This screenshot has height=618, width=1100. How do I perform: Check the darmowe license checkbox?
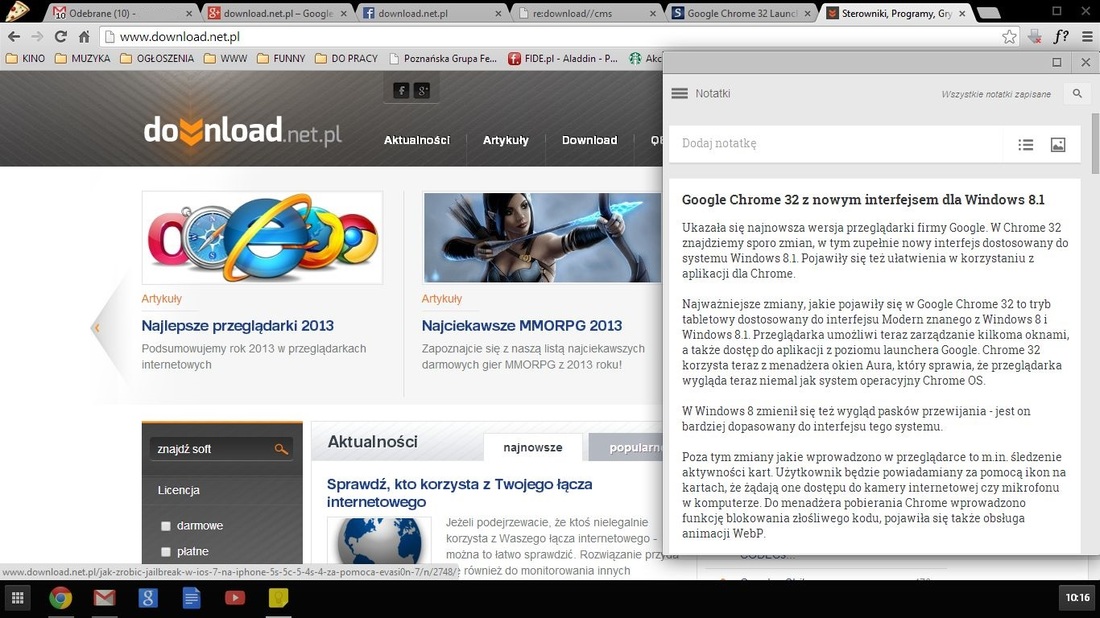(166, 526)
